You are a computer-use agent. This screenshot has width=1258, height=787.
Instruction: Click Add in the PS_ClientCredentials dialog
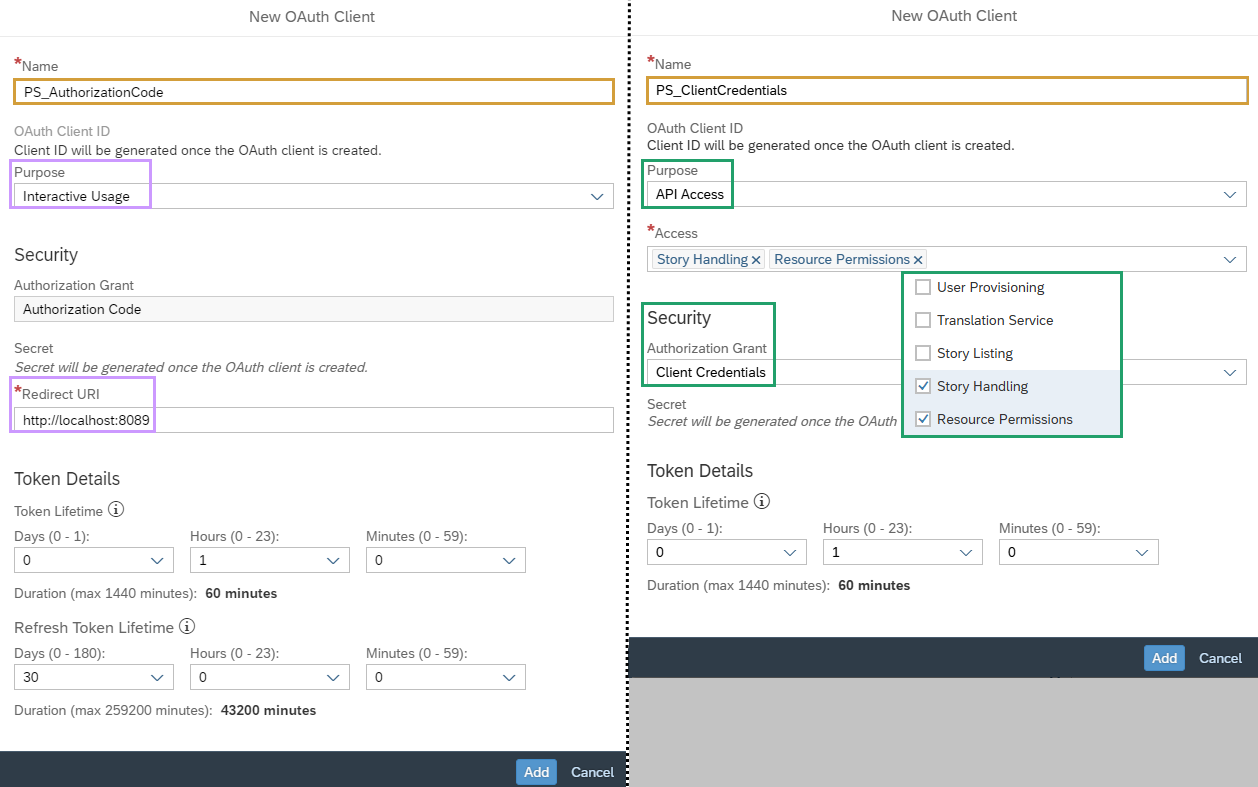(x=1164, y=658)
